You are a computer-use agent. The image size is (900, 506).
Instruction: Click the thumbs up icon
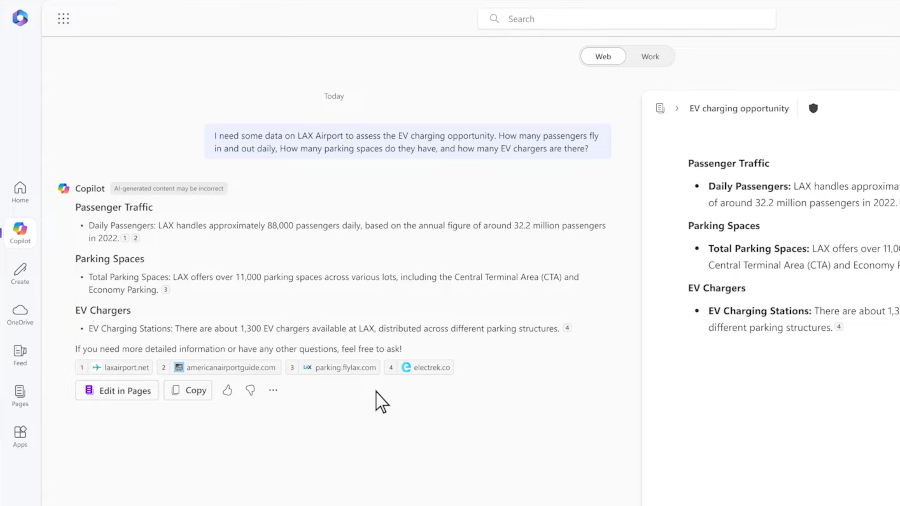(x=227, y=390)
